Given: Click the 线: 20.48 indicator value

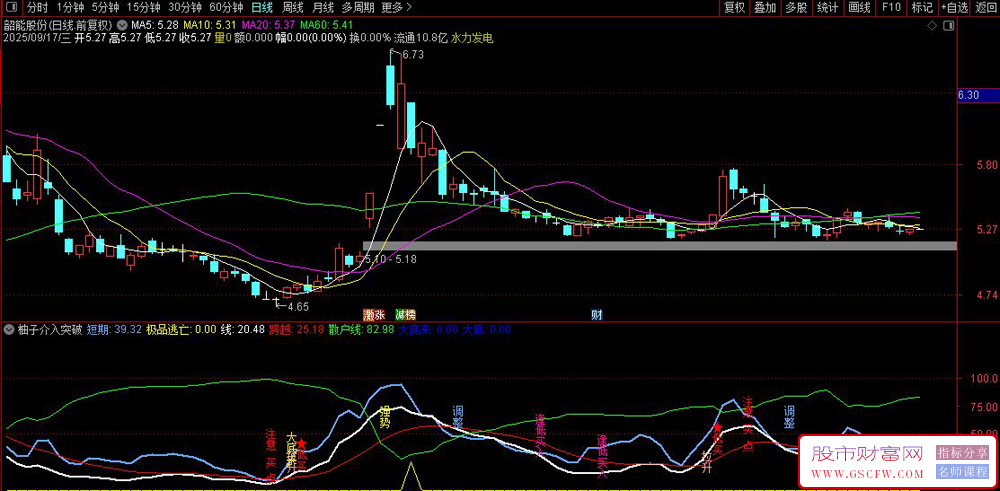Looking at the screenshot, I should tap(242, 330).
